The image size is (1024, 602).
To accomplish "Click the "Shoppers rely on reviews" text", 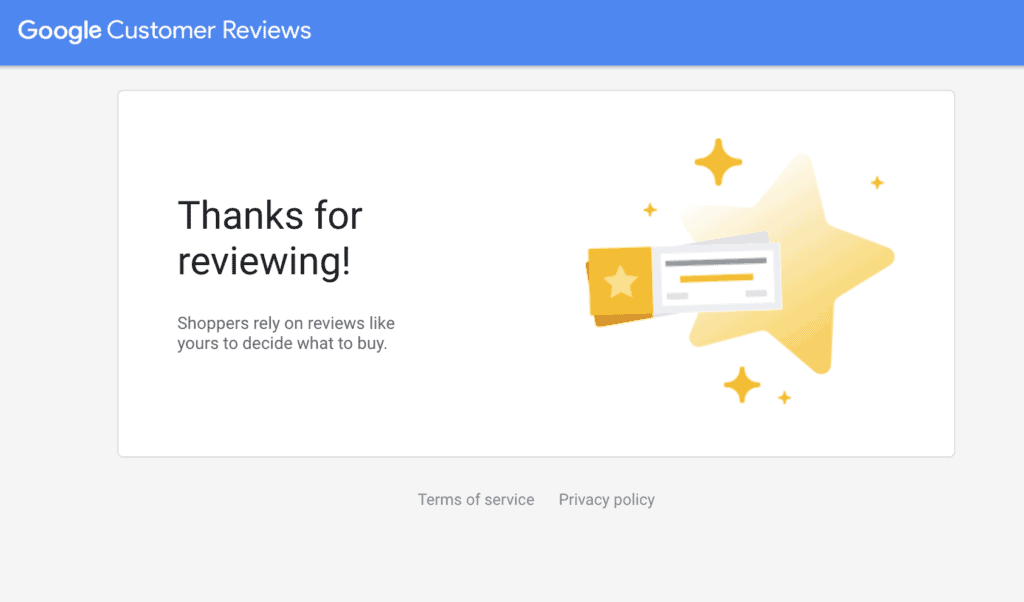I will tap(285, 333).
